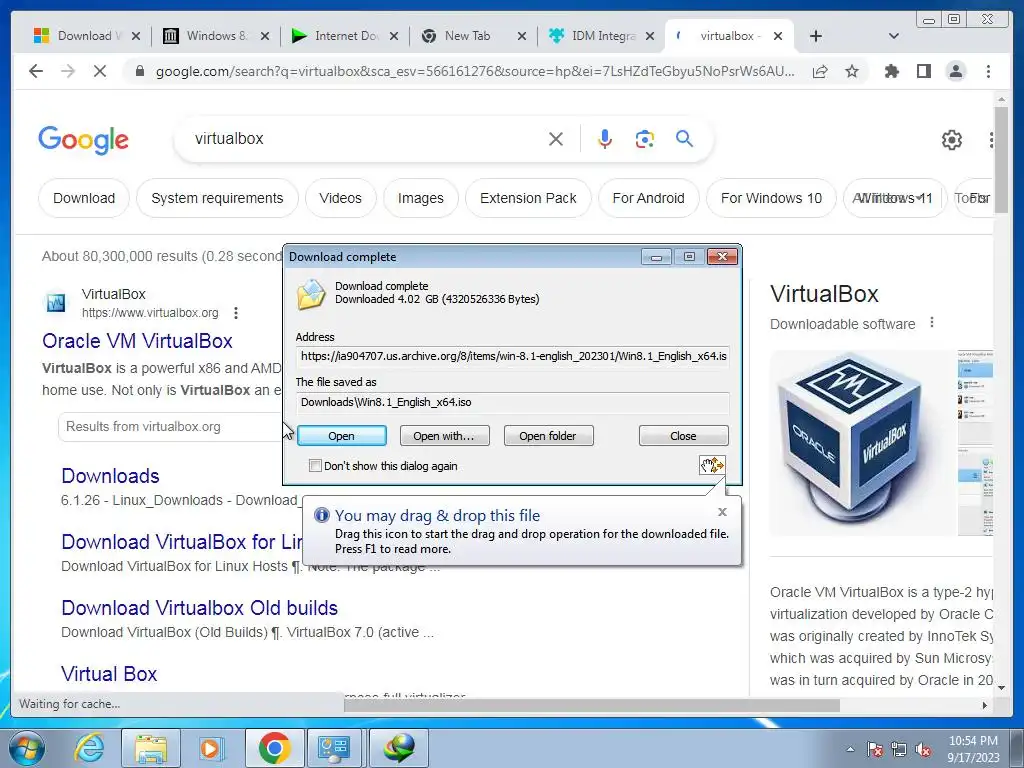Open Oracle VM VirtualBox result link

click(x=137, y=341)
